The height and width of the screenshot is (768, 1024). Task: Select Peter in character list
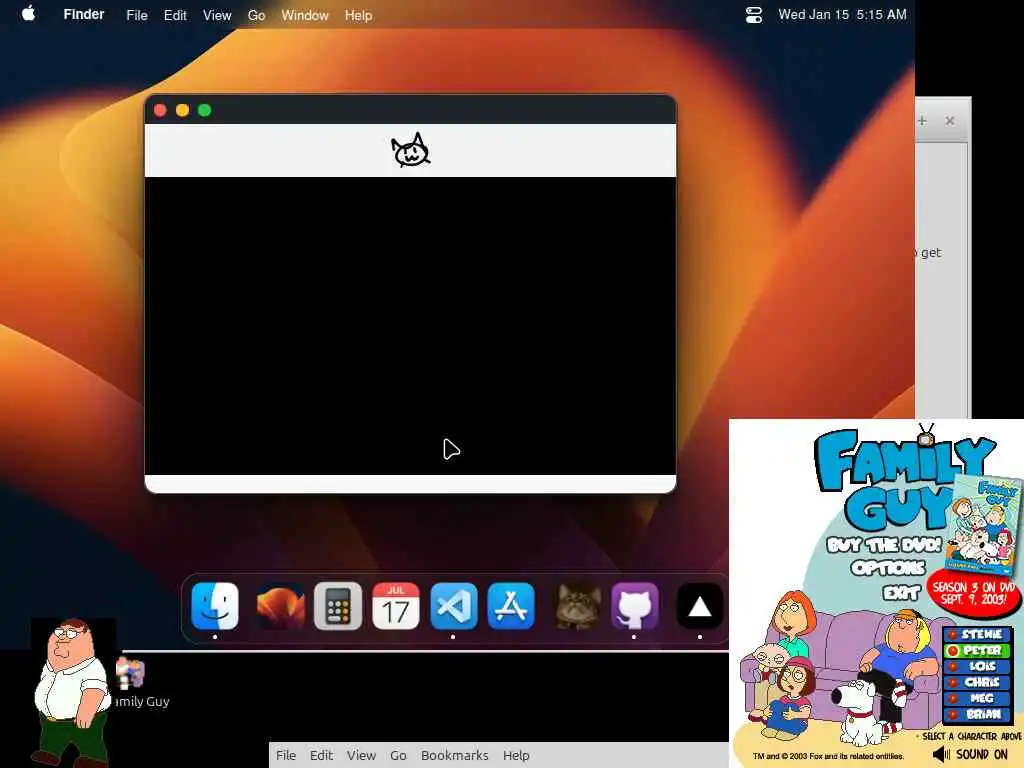point(977,650)
